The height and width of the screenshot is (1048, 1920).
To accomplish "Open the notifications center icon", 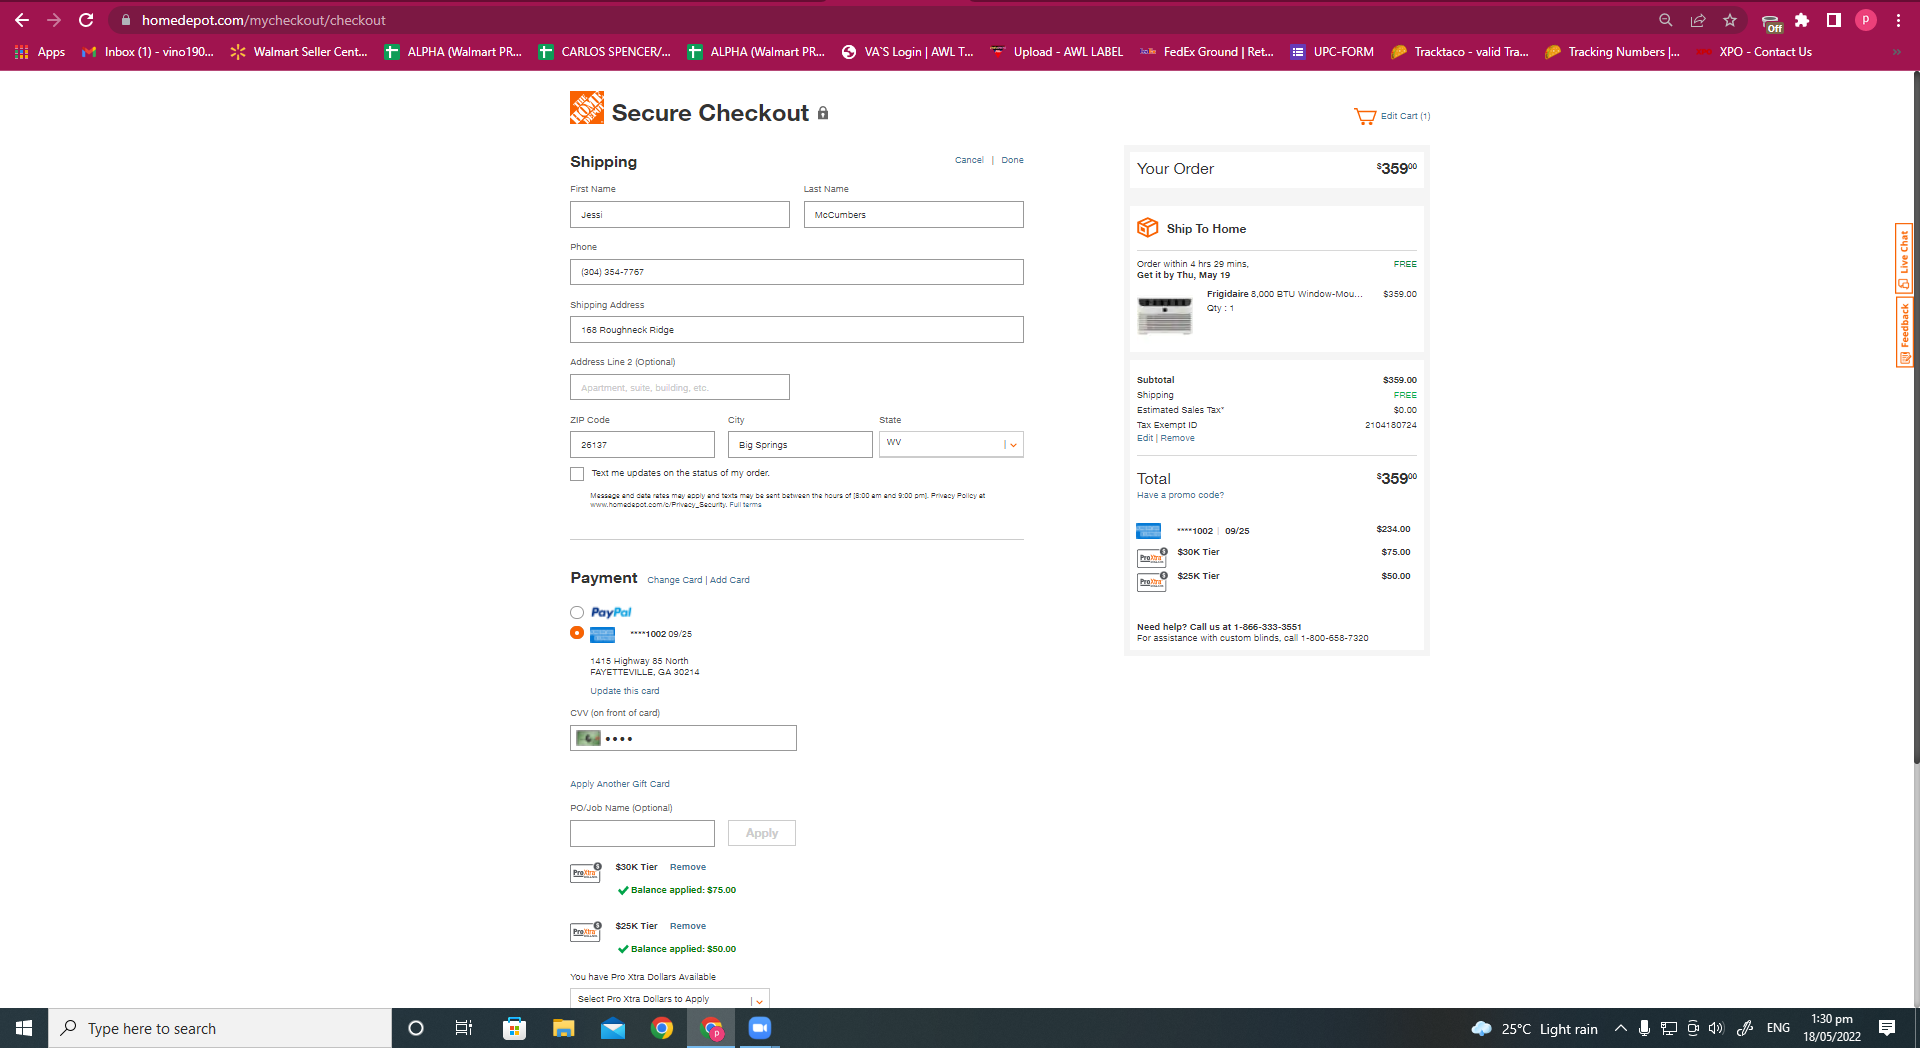I will point(1887,1028).
